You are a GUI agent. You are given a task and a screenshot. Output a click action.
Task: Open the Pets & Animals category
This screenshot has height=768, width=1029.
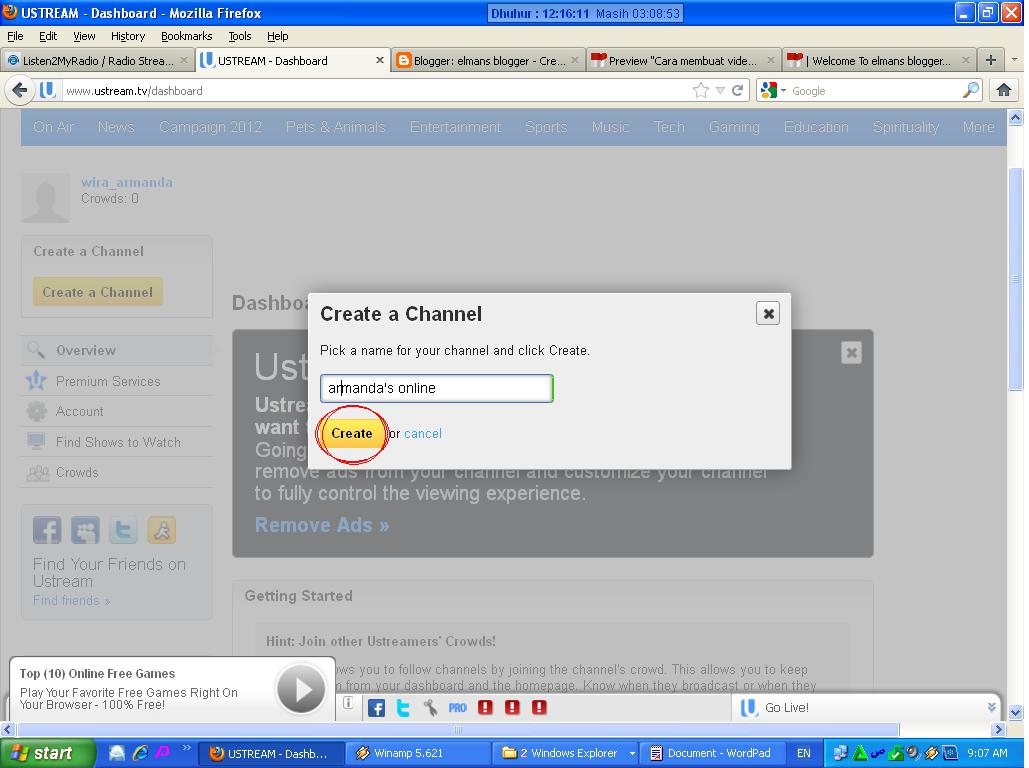(335, 127)
